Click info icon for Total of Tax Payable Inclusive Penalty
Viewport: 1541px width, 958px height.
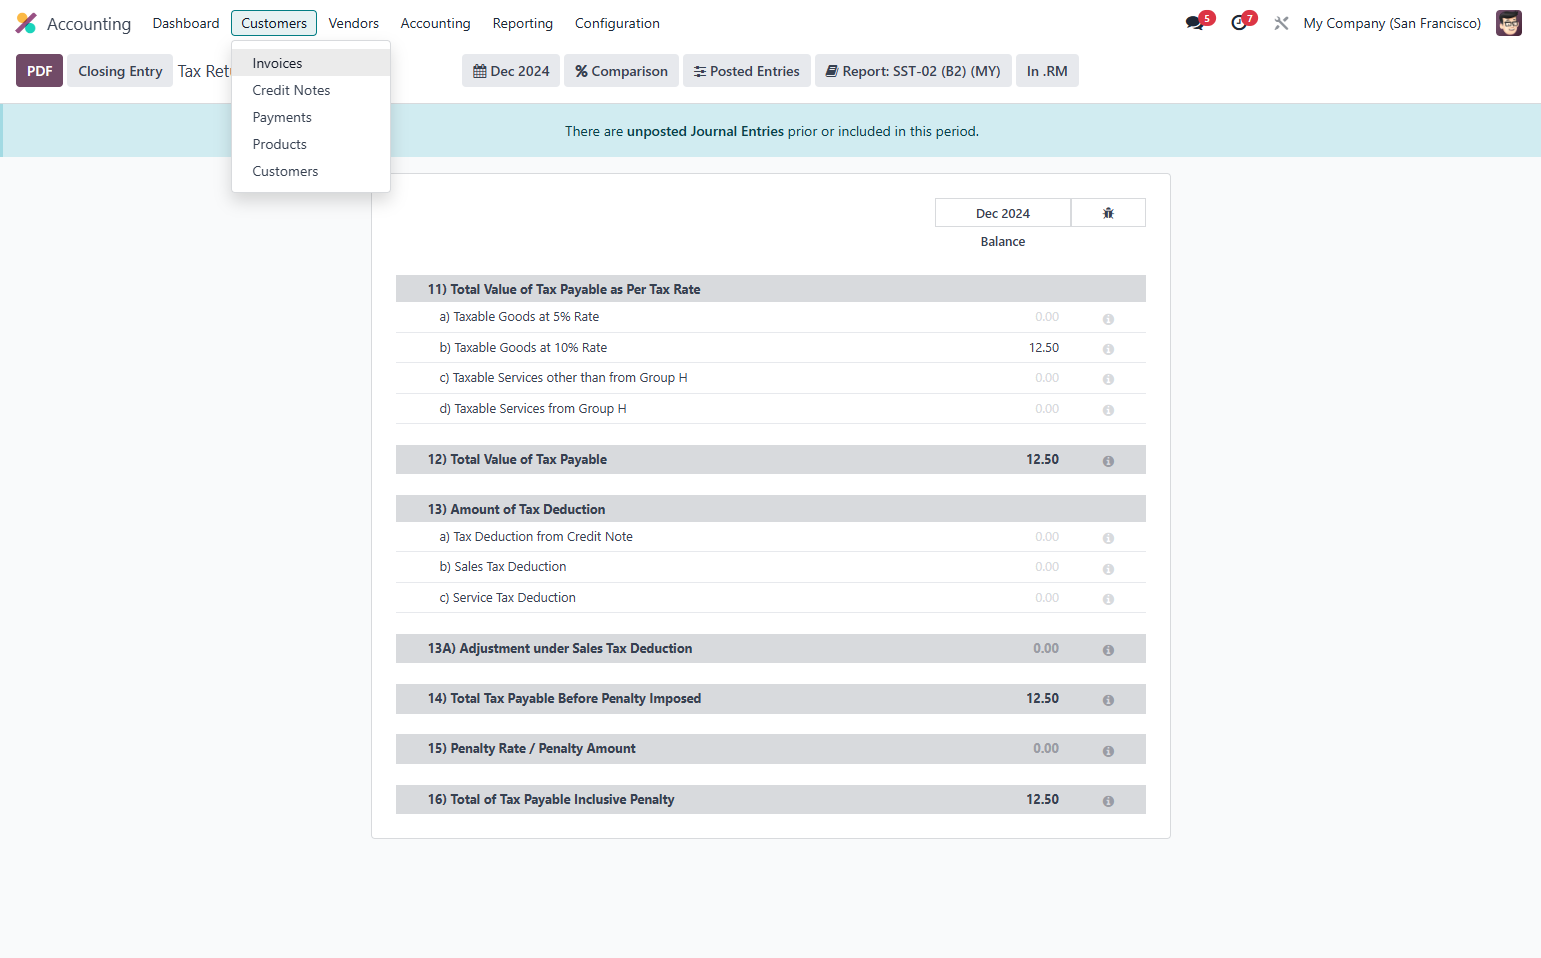[x=1108, y=801]
